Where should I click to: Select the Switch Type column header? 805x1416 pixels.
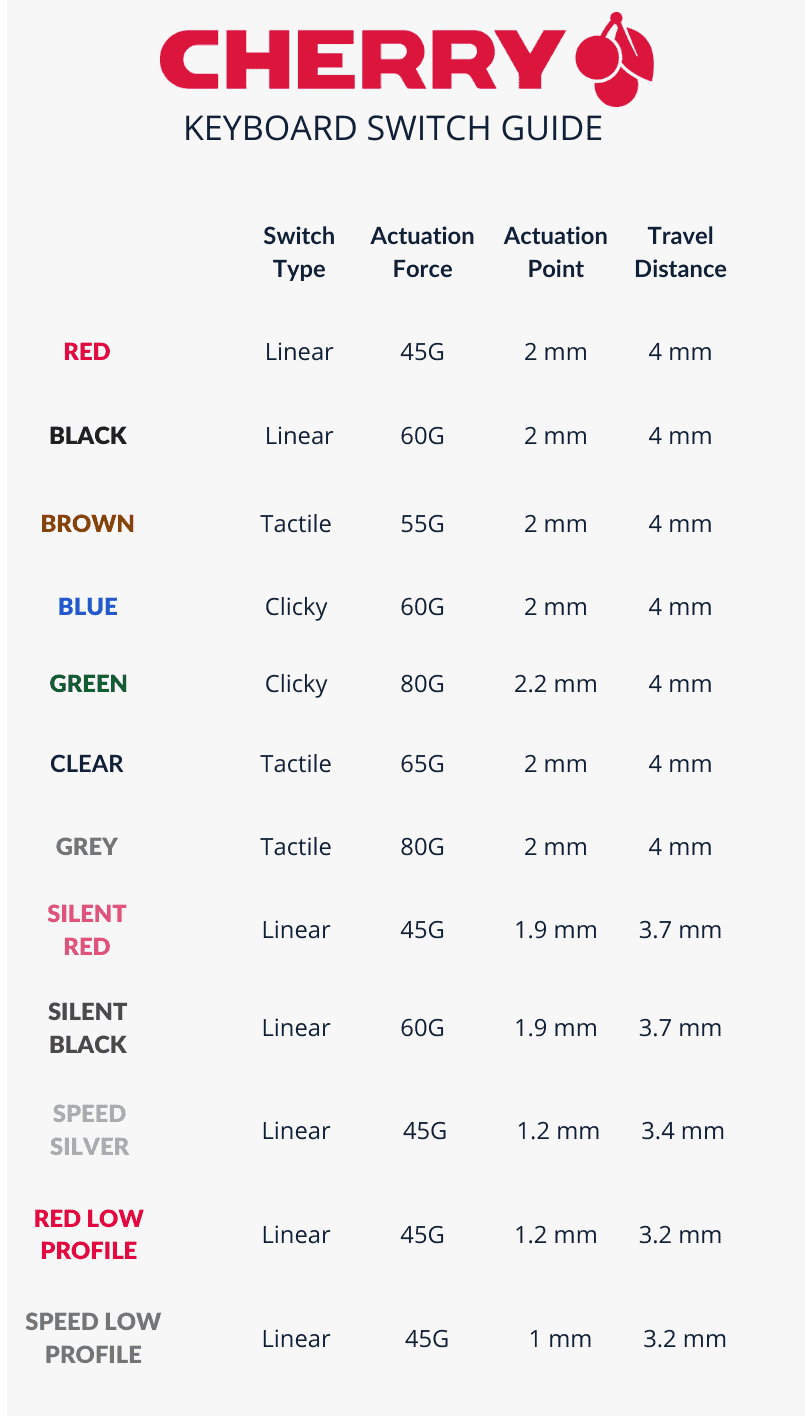click(x=299, y=252)
